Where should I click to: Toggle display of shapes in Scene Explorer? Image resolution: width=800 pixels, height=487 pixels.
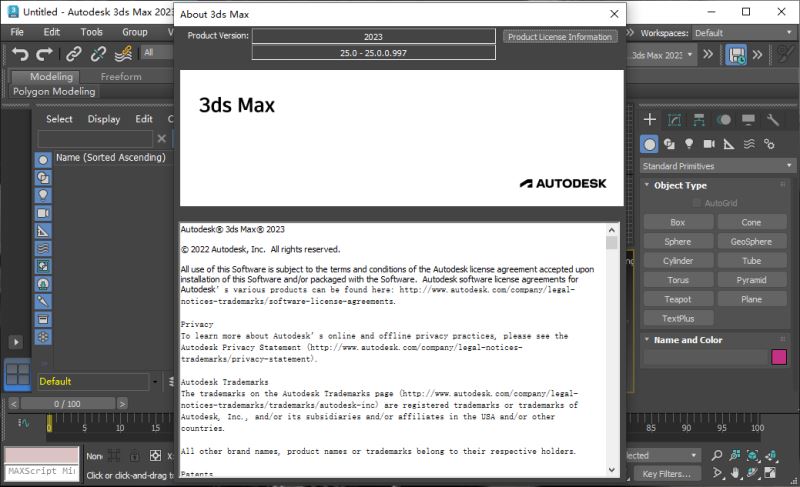(x=43, y=178)
